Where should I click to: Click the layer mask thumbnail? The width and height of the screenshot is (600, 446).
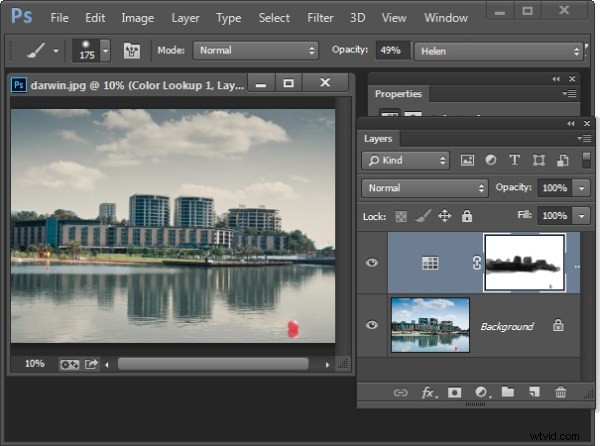pos(524,263)
